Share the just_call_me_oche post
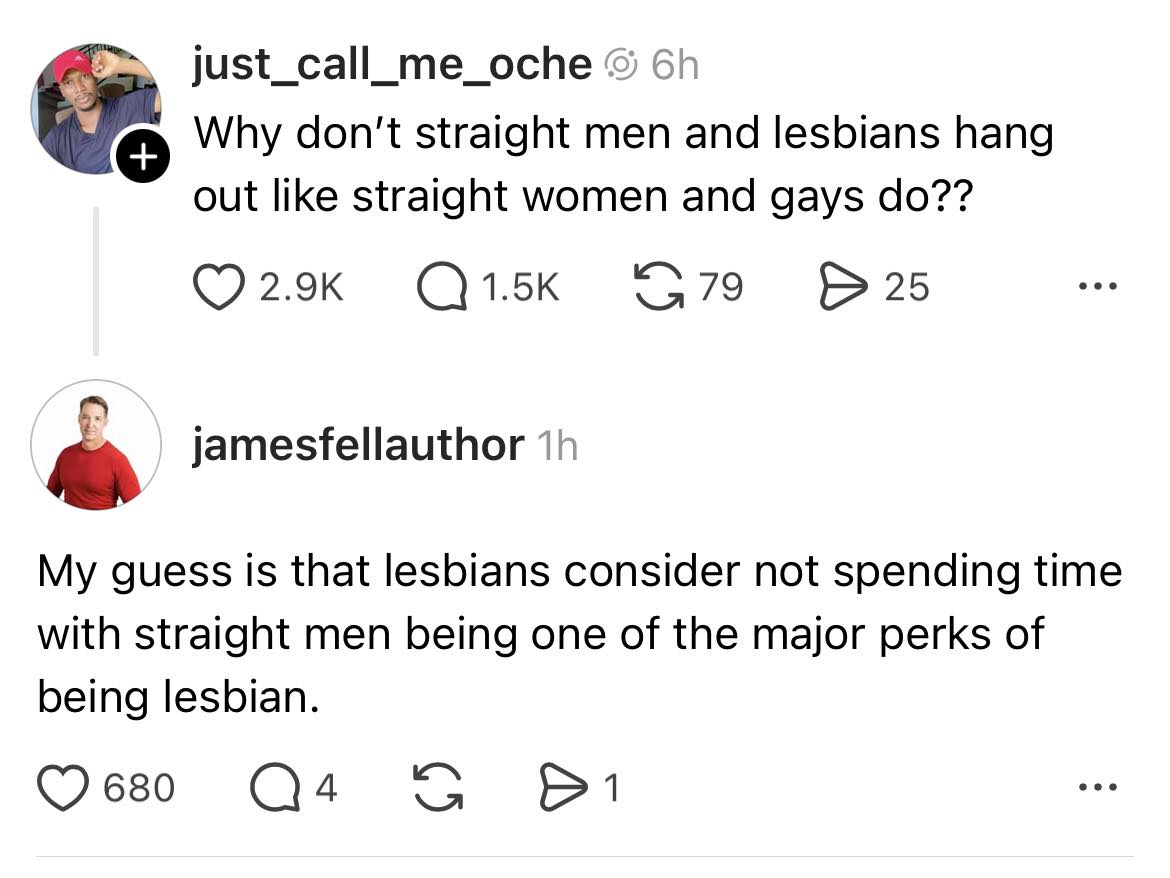 click(844, 286)
